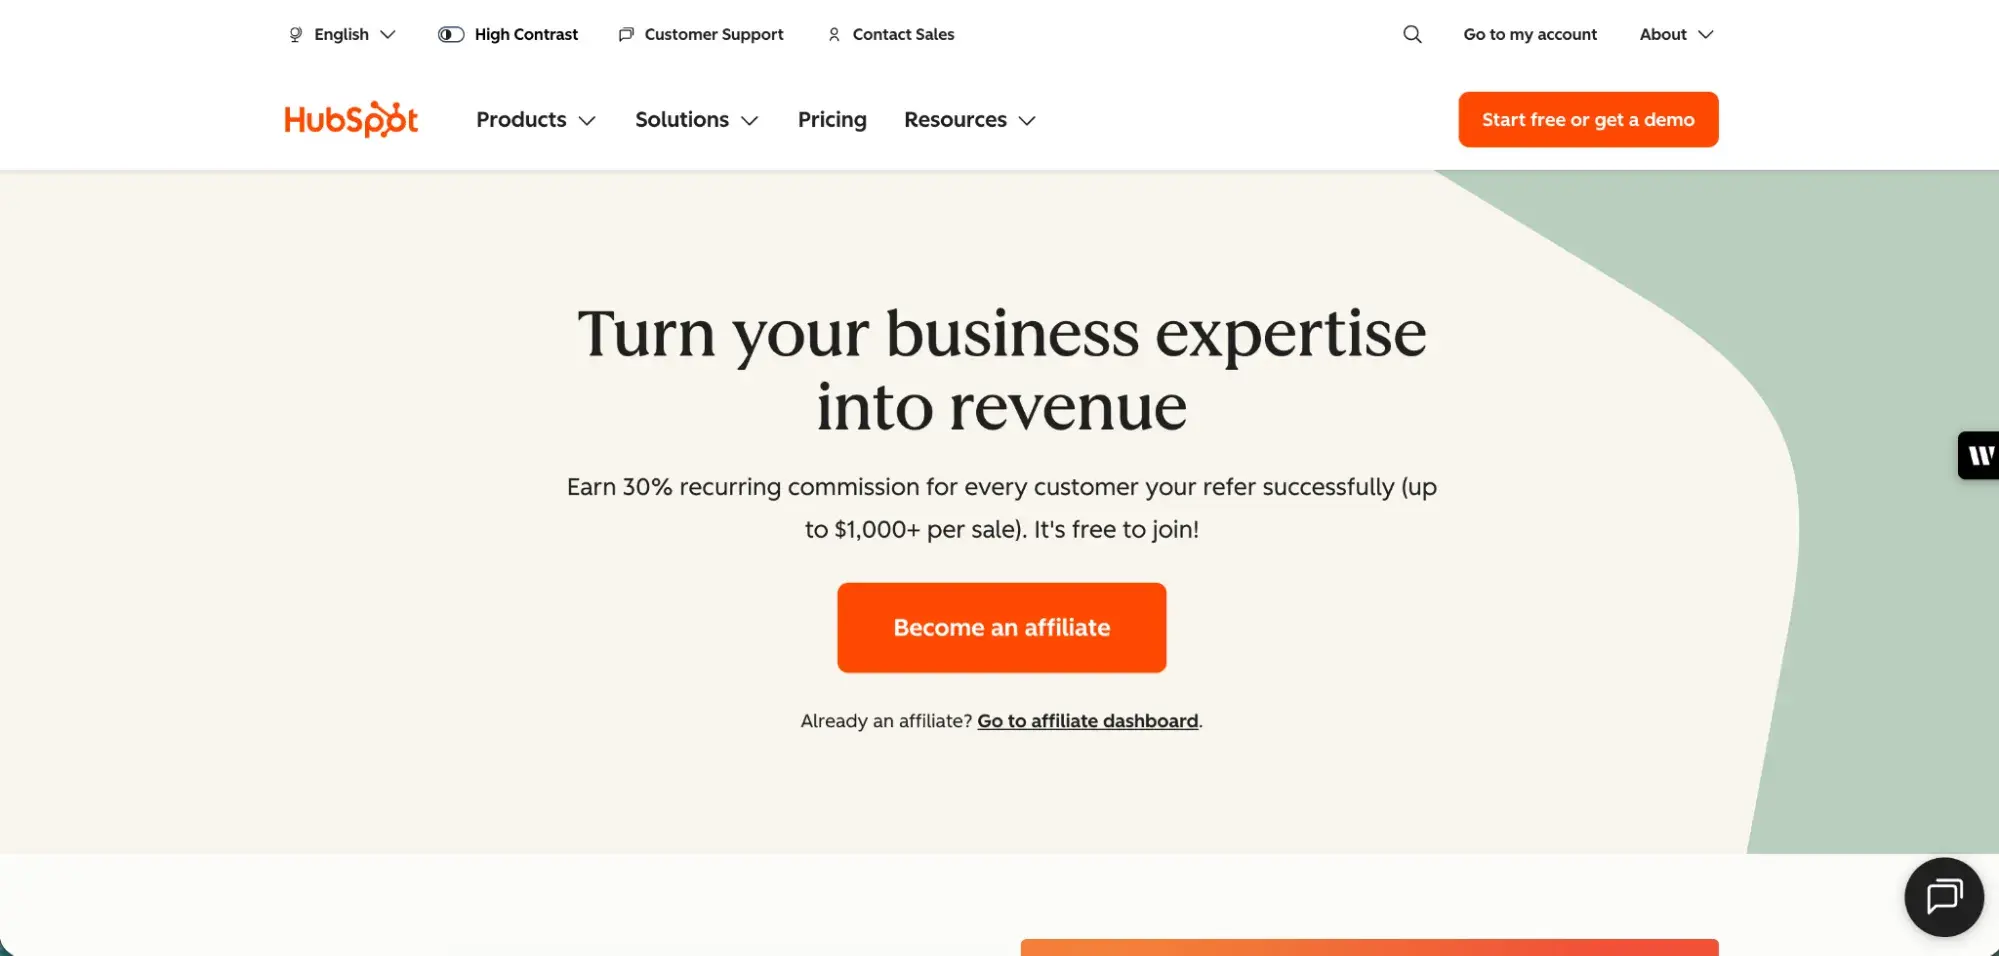Click the High Contrast circle icon
This screenshot has width=1999, height=956.
click(449, 34)
